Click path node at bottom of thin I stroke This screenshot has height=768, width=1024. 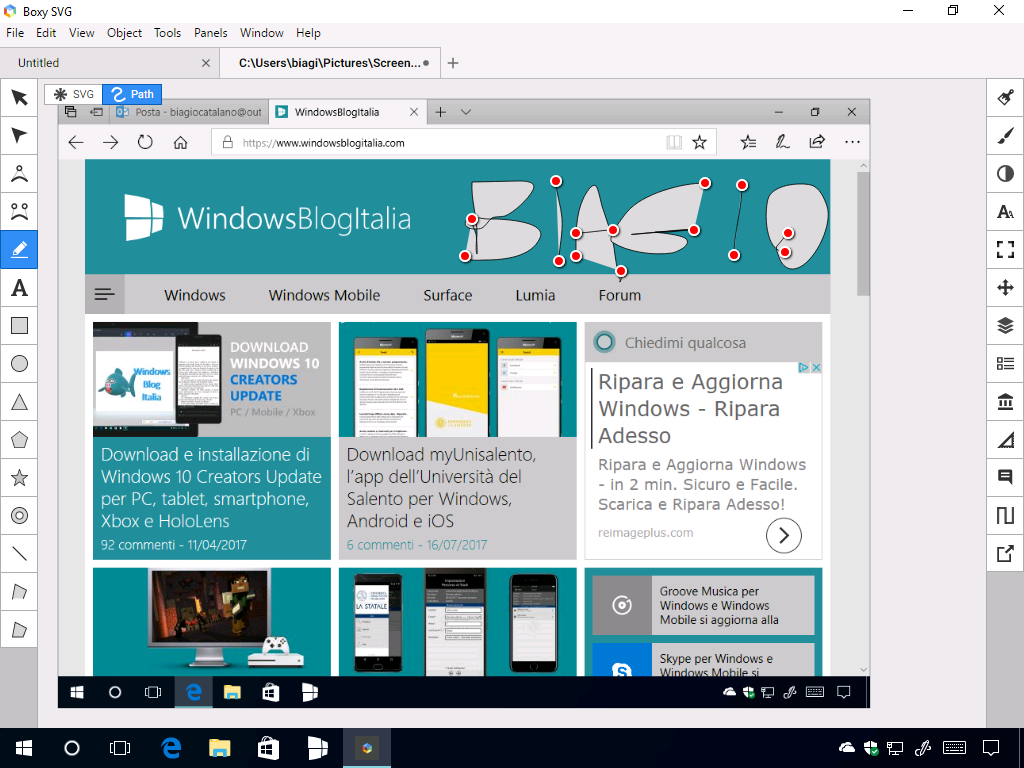(734, 255)
